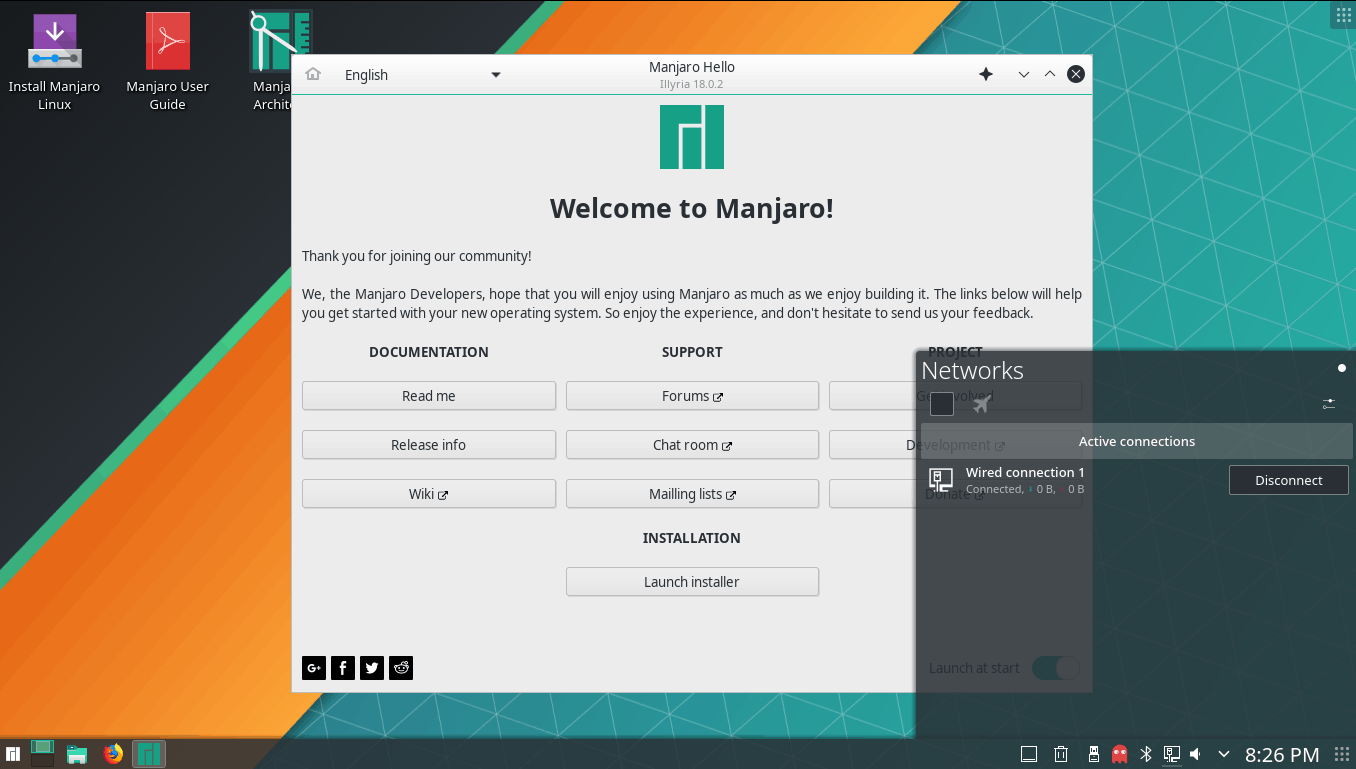The width and height of the screenshot is (1356, 769).
Task: Select the Wired connection 1 entry
Action: (x=1025, y=479)
